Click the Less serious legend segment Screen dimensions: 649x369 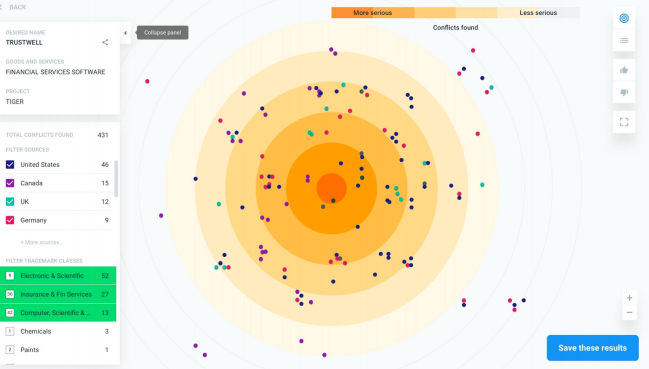pos(538,13)
